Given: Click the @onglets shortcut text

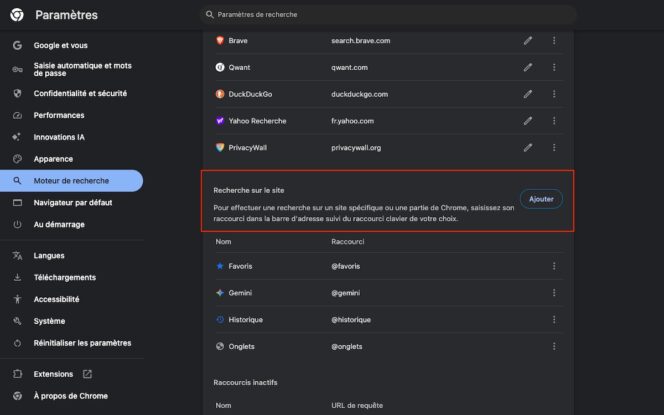Looking at the screenshot, I should (x=347, y=346).
